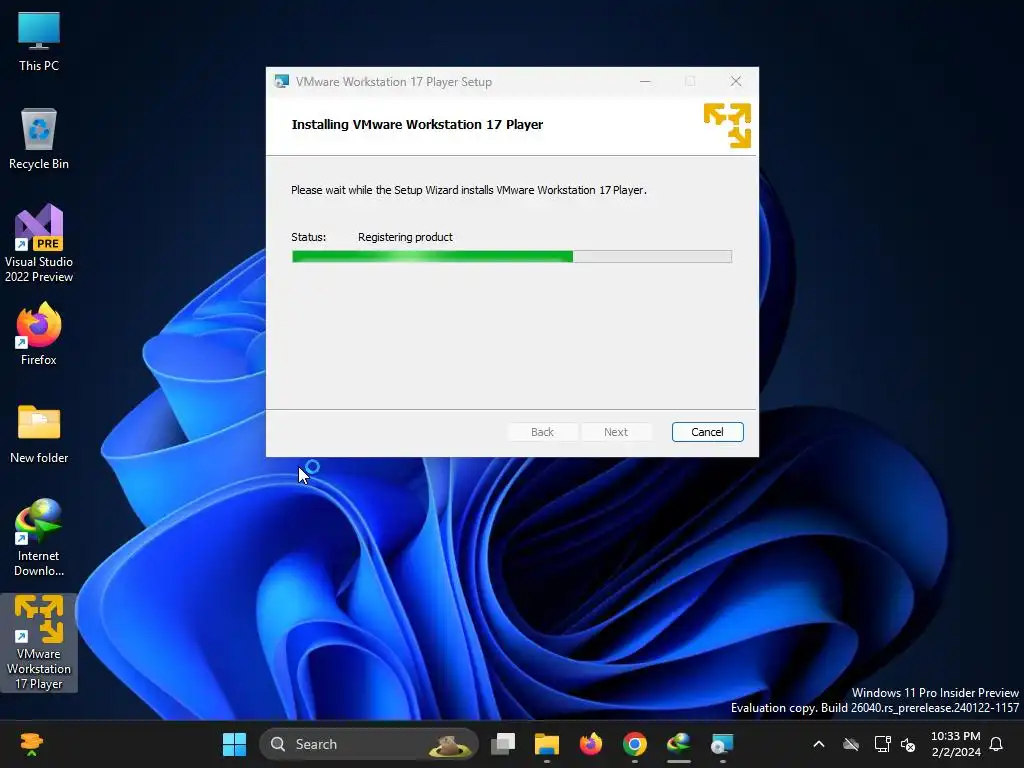
Task: Open This PC desktop icon
Action: pos(39,41)
